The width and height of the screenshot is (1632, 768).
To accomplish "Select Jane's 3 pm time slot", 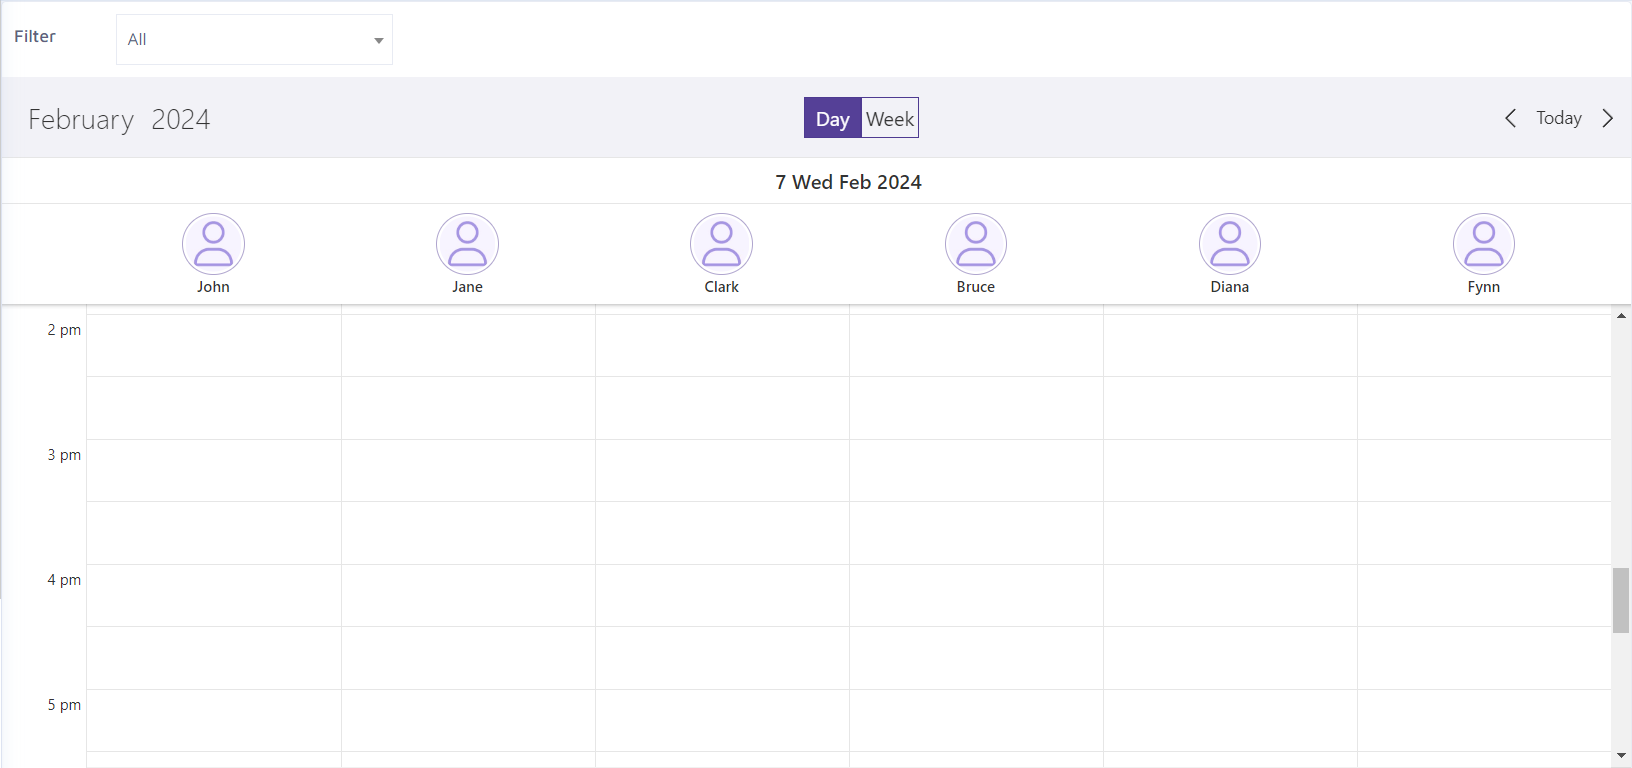I will (468, 470).
